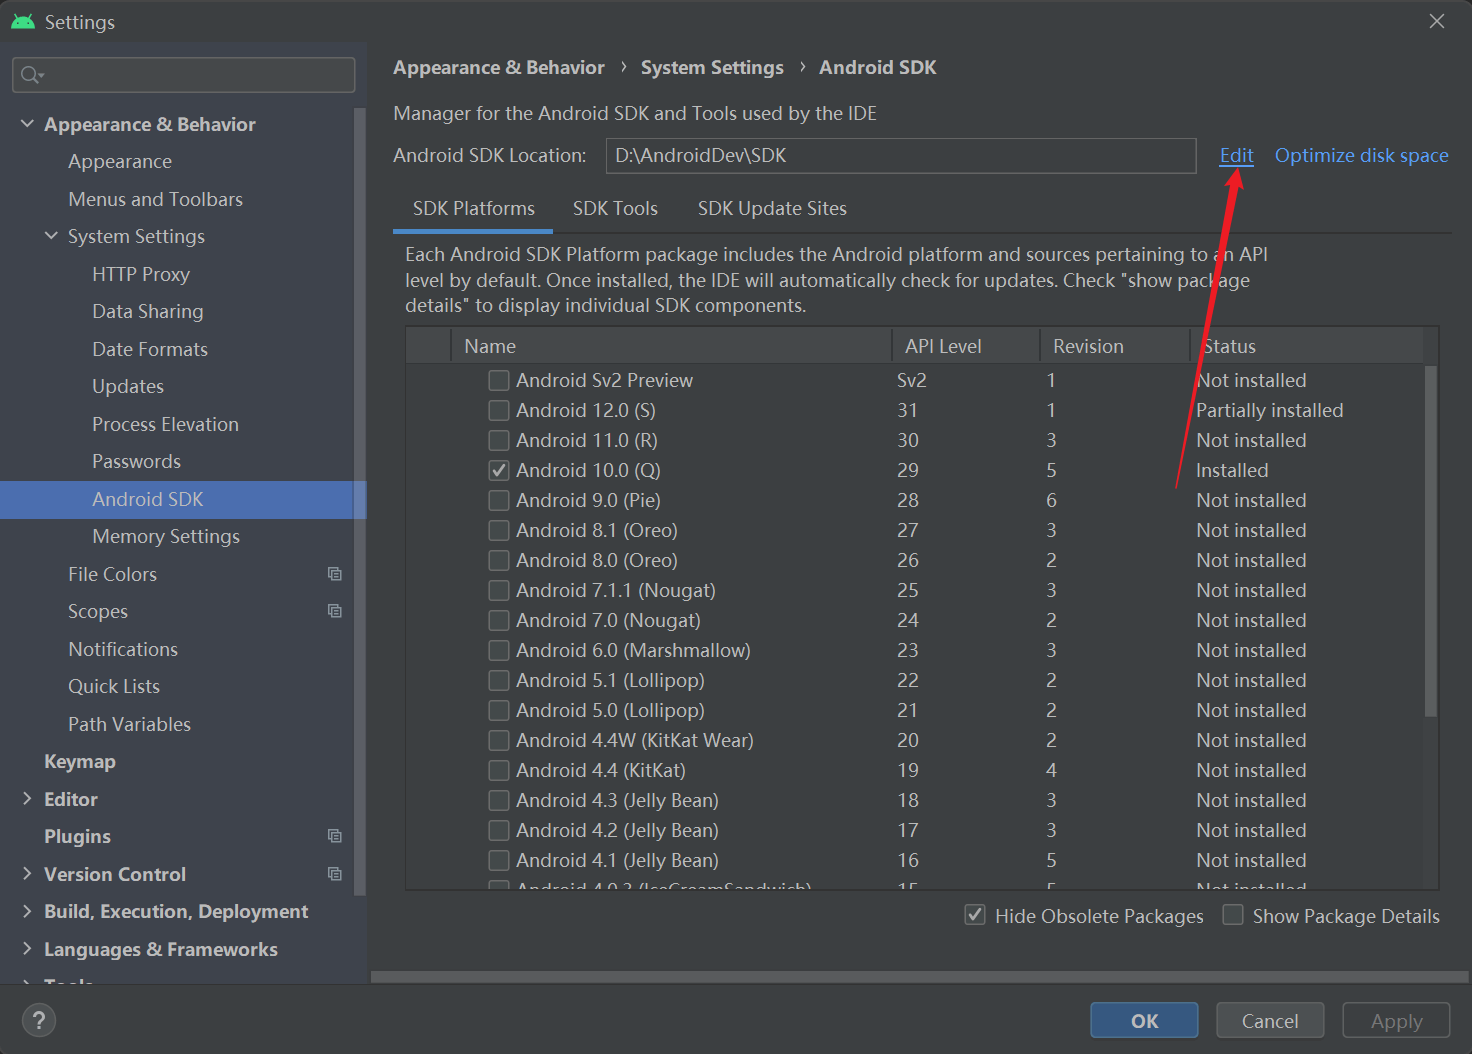1472x1054 pixels.
Task: Click the search magnifier icon in settings
Action: tap(28, 75)
